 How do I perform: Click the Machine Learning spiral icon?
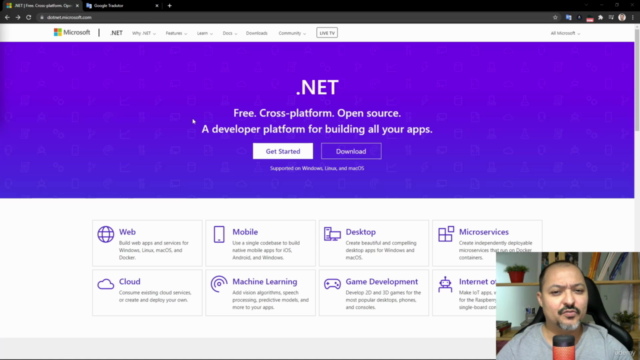(x=219, y=284)
